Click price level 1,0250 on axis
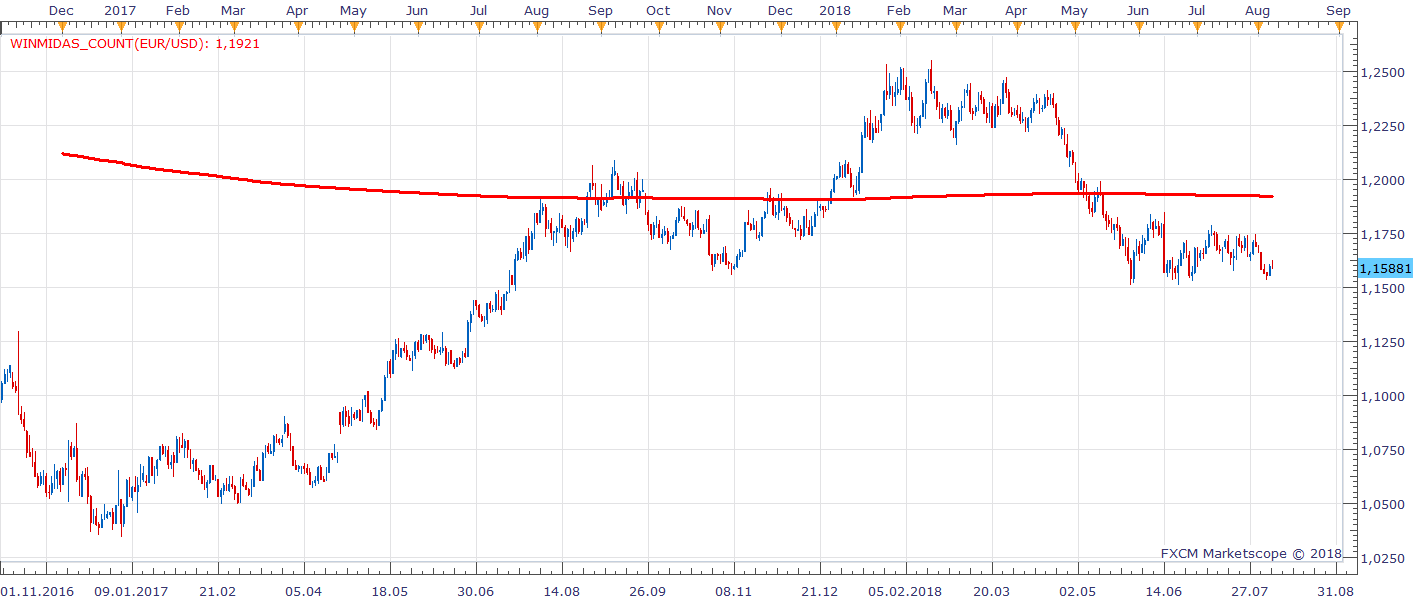Image resolution: width=1423 pixels, height=604 pixels. [1383, 558]
